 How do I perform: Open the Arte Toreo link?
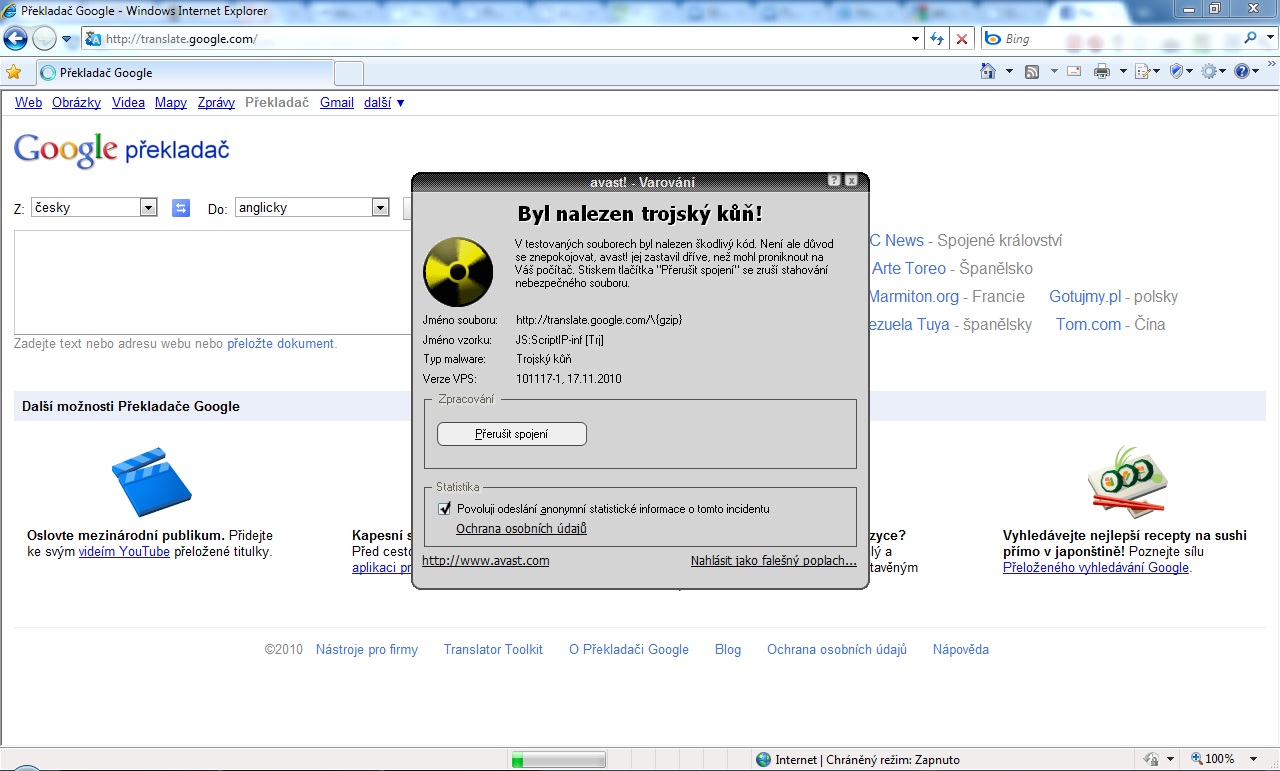[909, 268]
